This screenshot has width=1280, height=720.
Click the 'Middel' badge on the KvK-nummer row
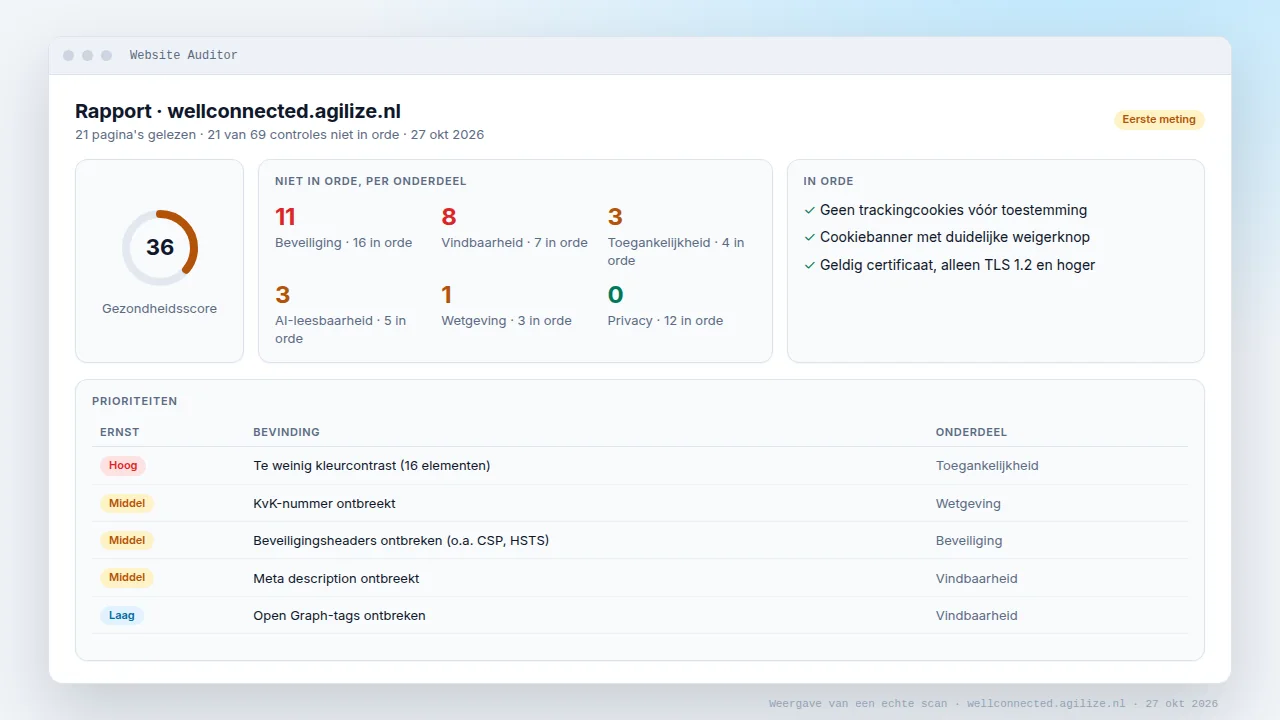tap(127, 503)
